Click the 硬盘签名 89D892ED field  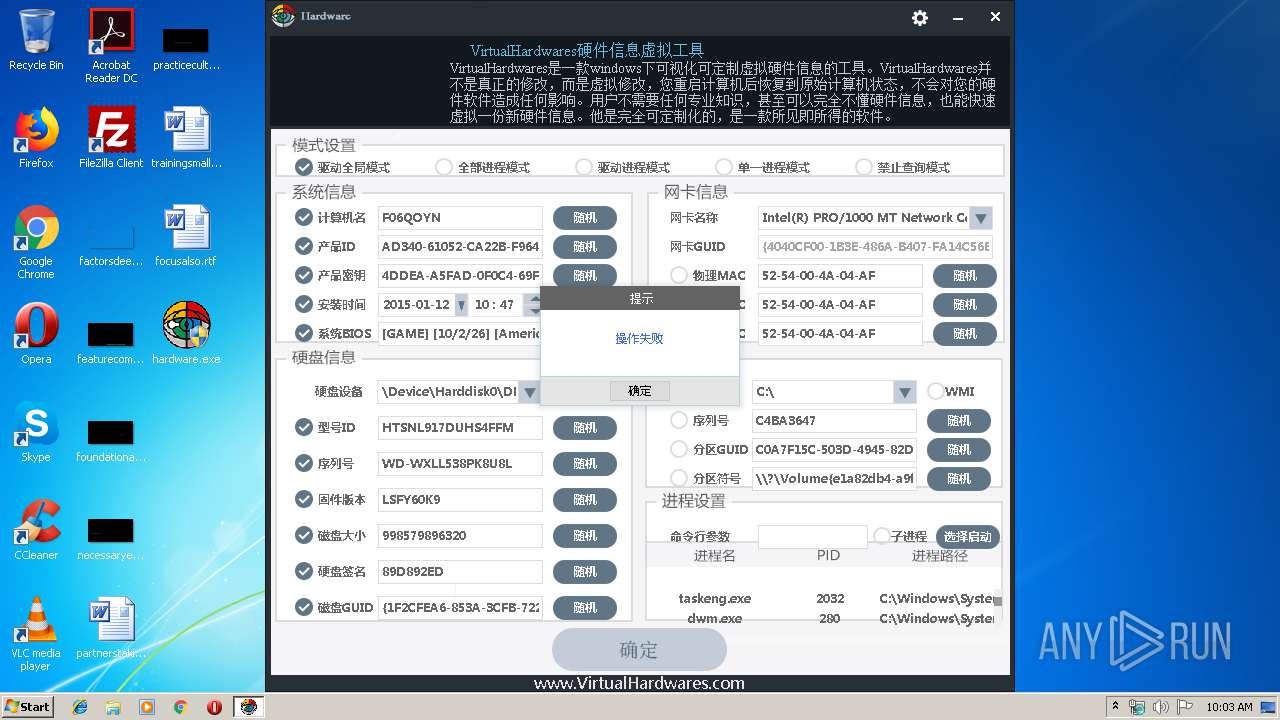[x=460, y=572]
